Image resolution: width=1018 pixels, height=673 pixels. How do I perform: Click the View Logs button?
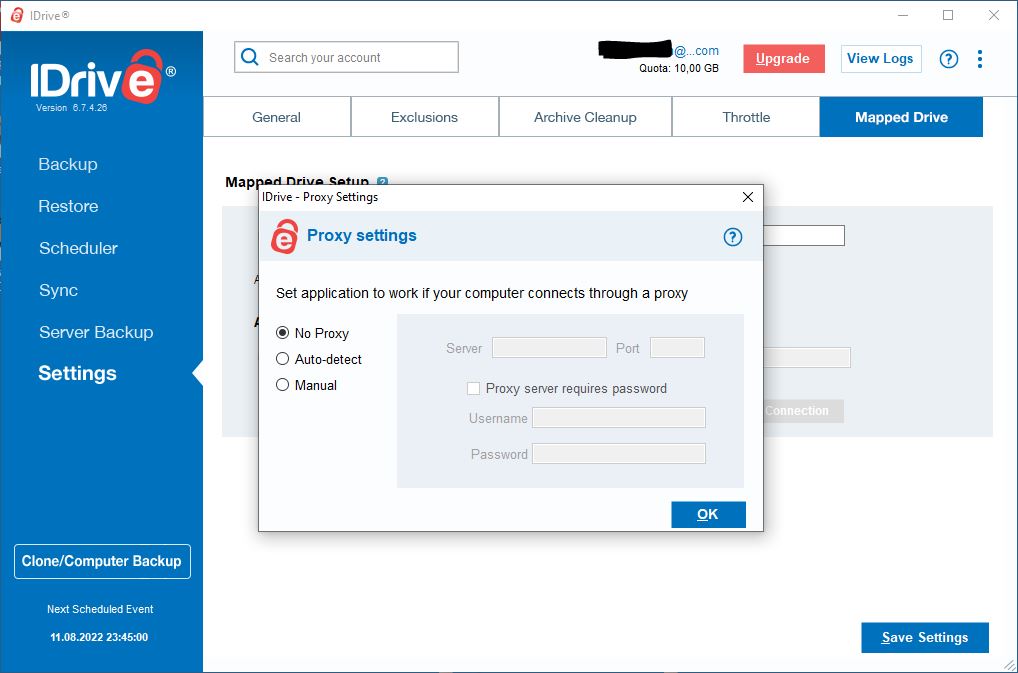(x=880, y=58)
